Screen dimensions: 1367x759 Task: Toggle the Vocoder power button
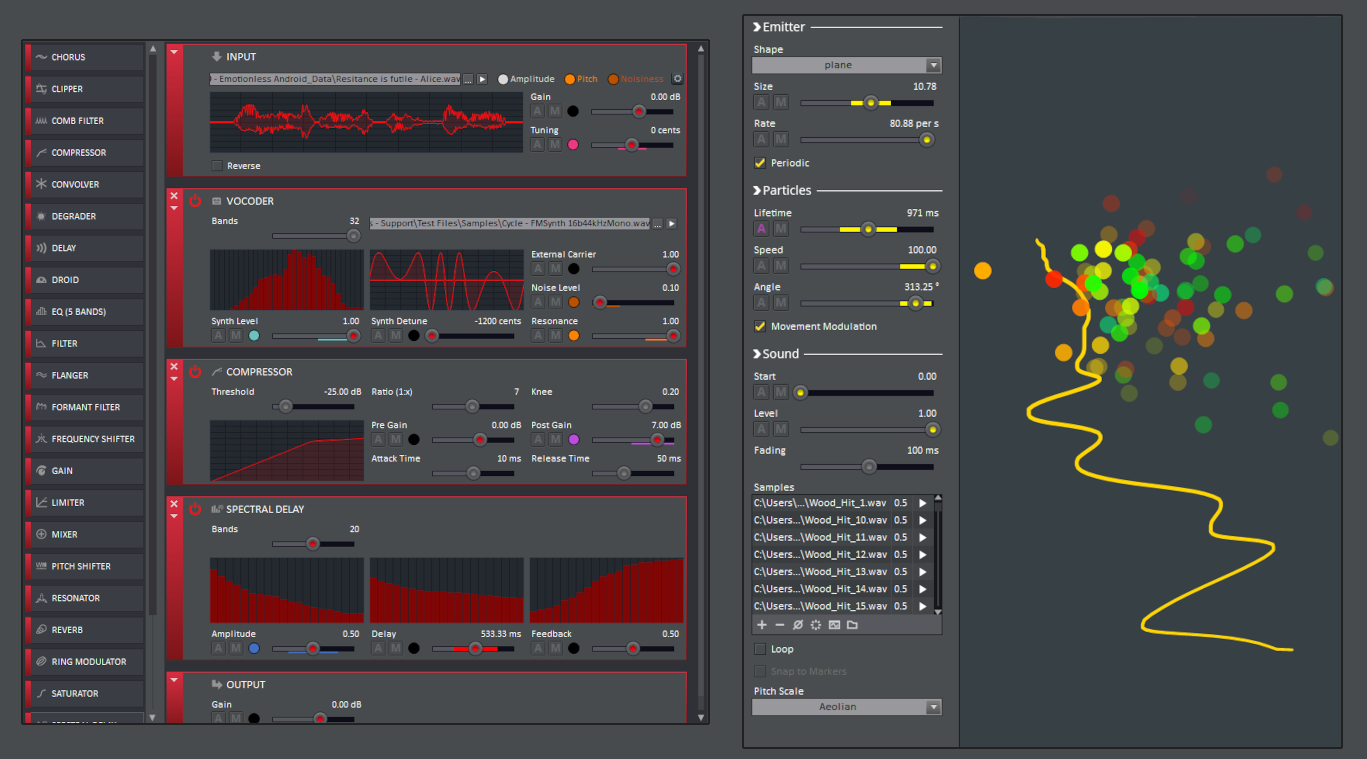coord(195,201)
